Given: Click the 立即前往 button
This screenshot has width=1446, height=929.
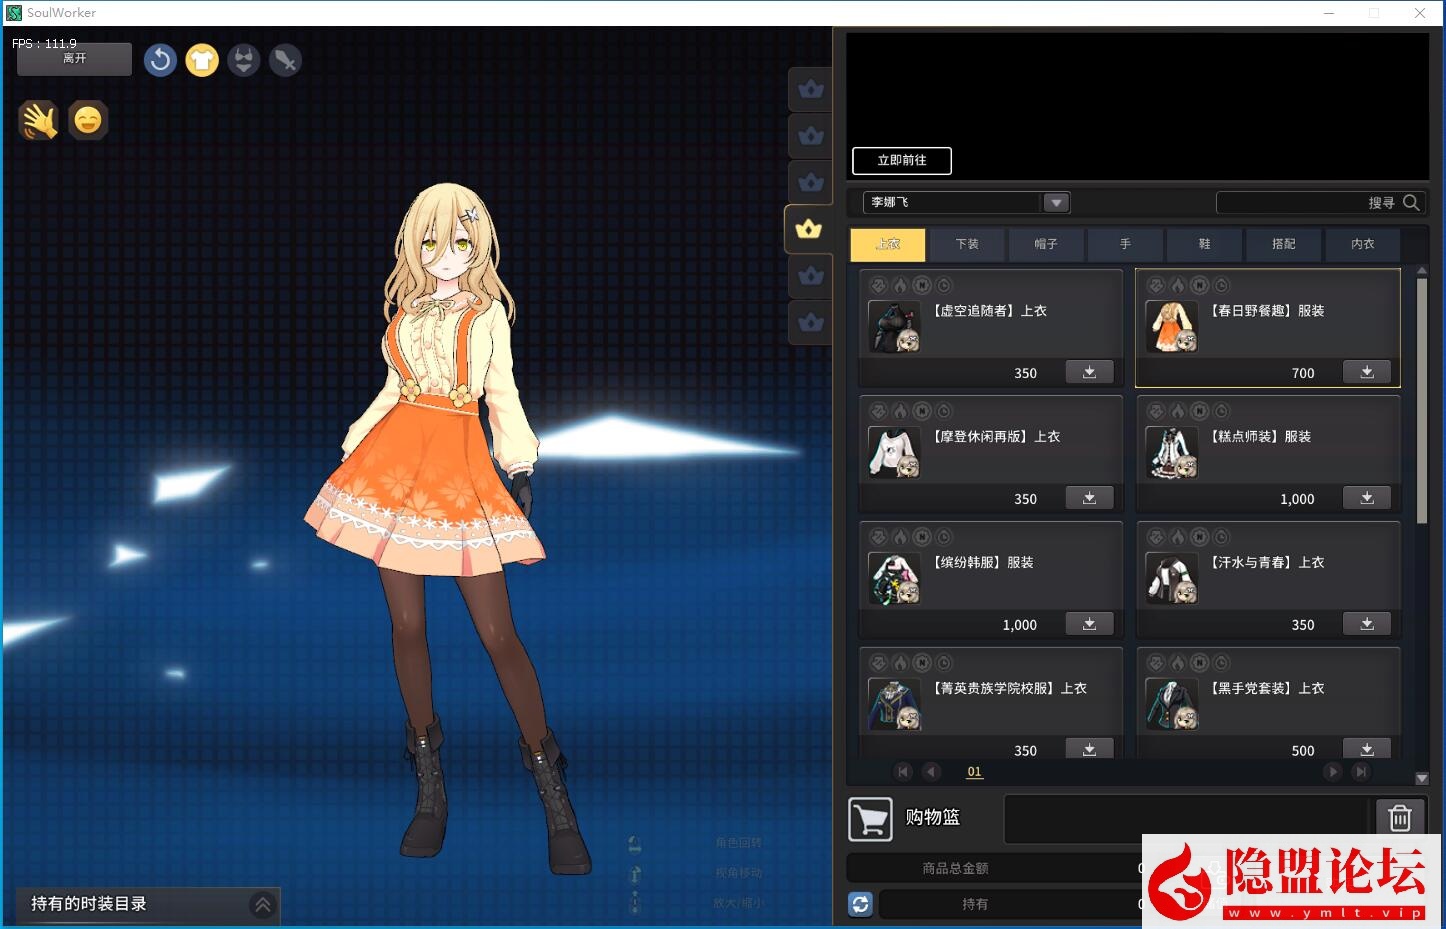Looking at the screenshot, I should pos(902,160).
